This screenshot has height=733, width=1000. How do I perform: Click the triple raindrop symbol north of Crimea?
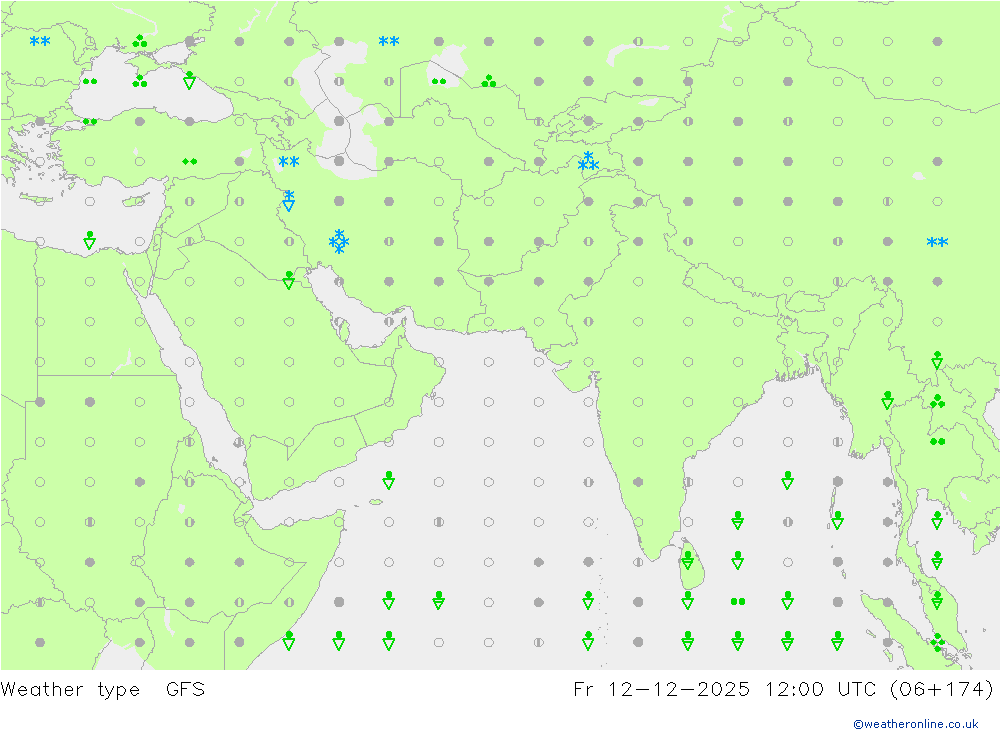[x=140, y=41]
